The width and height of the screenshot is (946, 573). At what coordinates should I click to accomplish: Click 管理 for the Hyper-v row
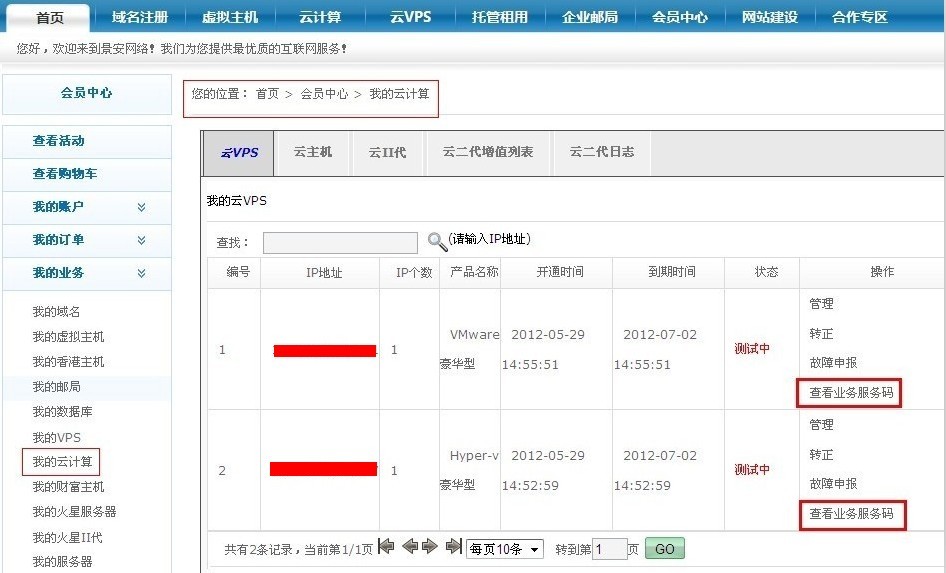pos(821,425)
